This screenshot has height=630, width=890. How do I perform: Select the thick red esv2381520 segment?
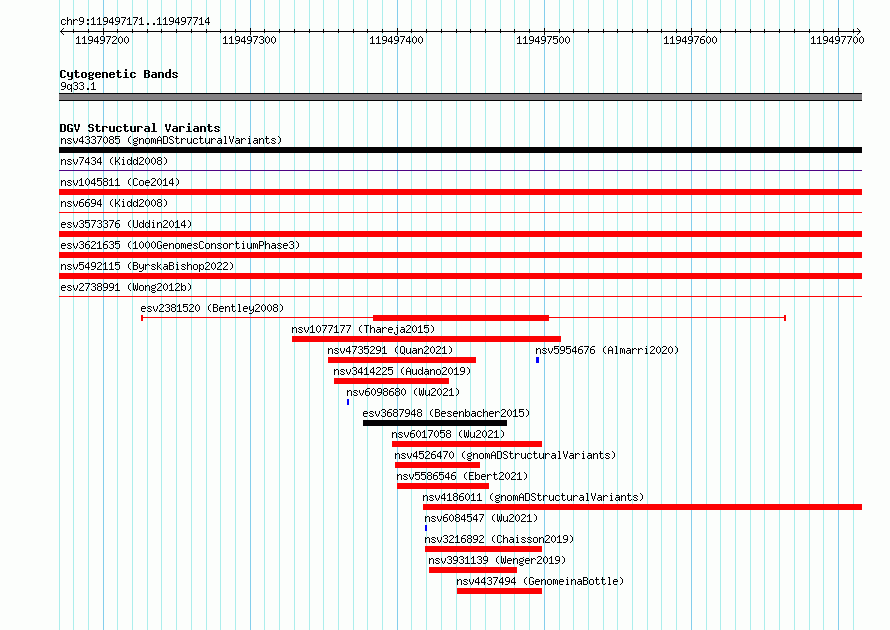click(461, 318)
